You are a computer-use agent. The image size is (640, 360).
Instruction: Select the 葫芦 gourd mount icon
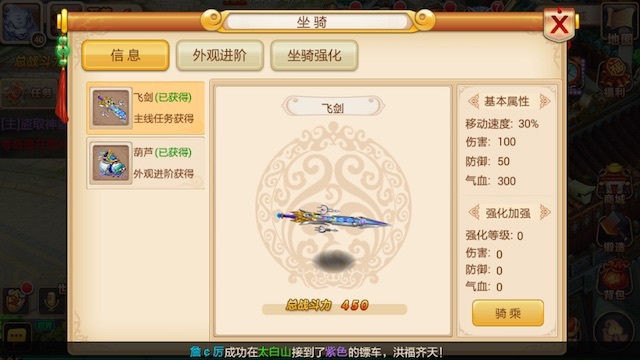(x=111, y=163)
